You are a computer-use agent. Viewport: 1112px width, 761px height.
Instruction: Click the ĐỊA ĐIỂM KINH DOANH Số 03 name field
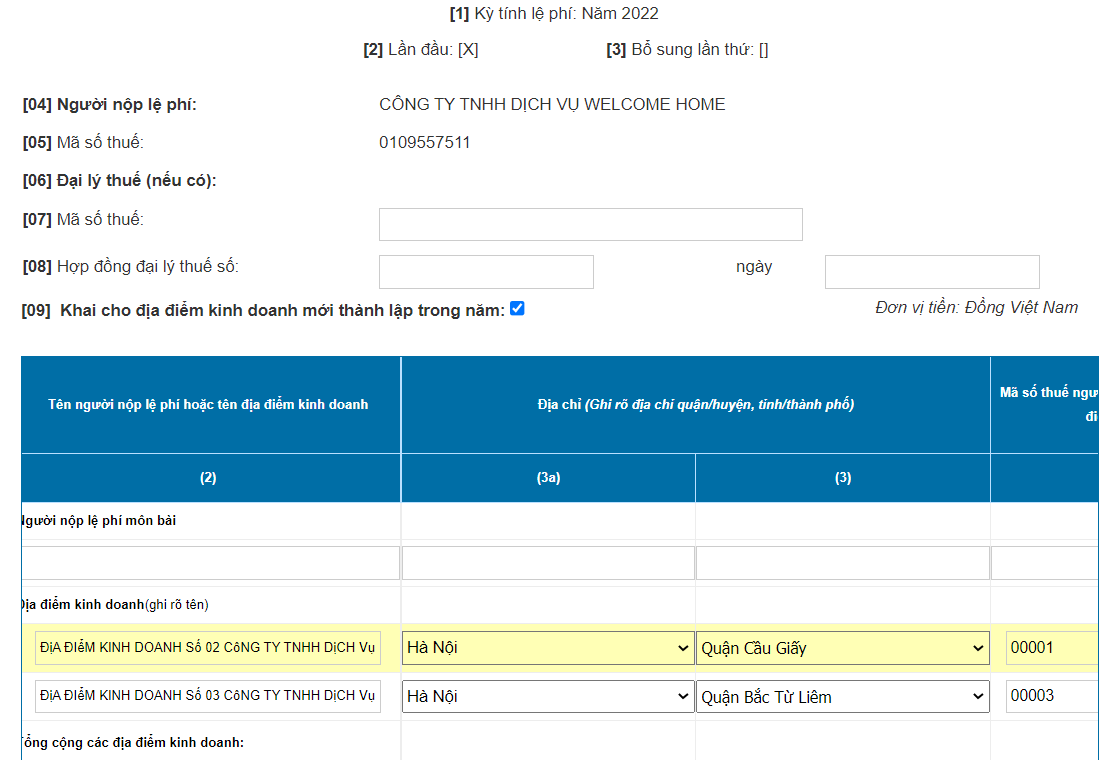pos(208,697)
